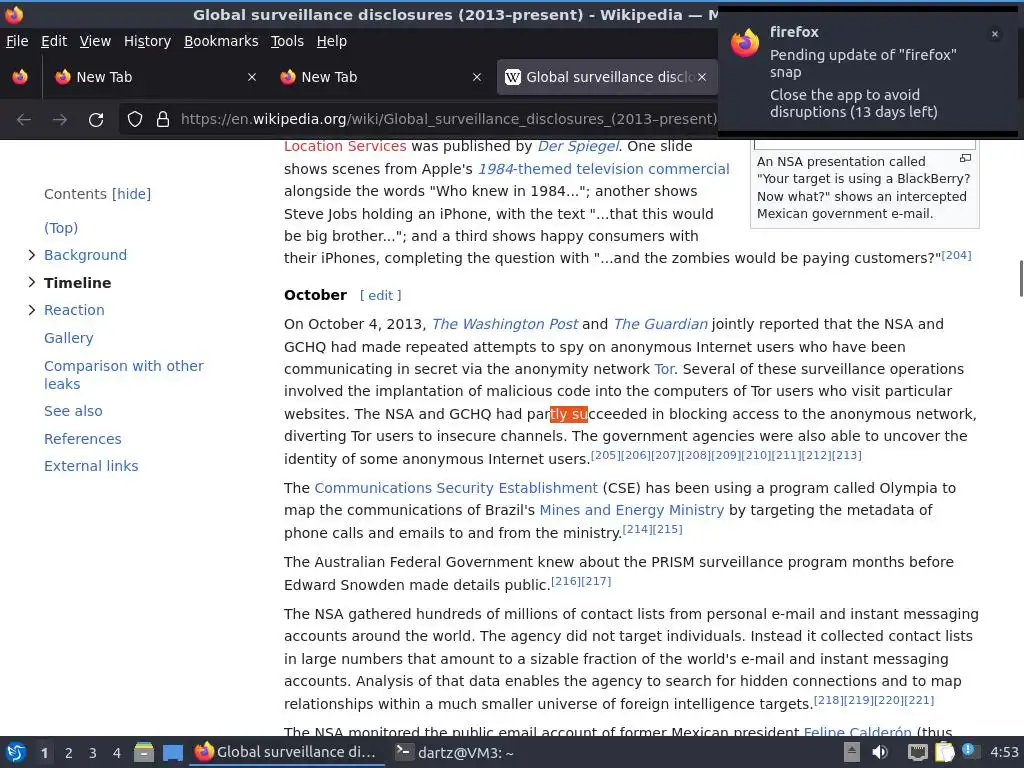This screenshot has width=1024, height=768.
Task: Jump to References section
Action: (x=82, y=439)
